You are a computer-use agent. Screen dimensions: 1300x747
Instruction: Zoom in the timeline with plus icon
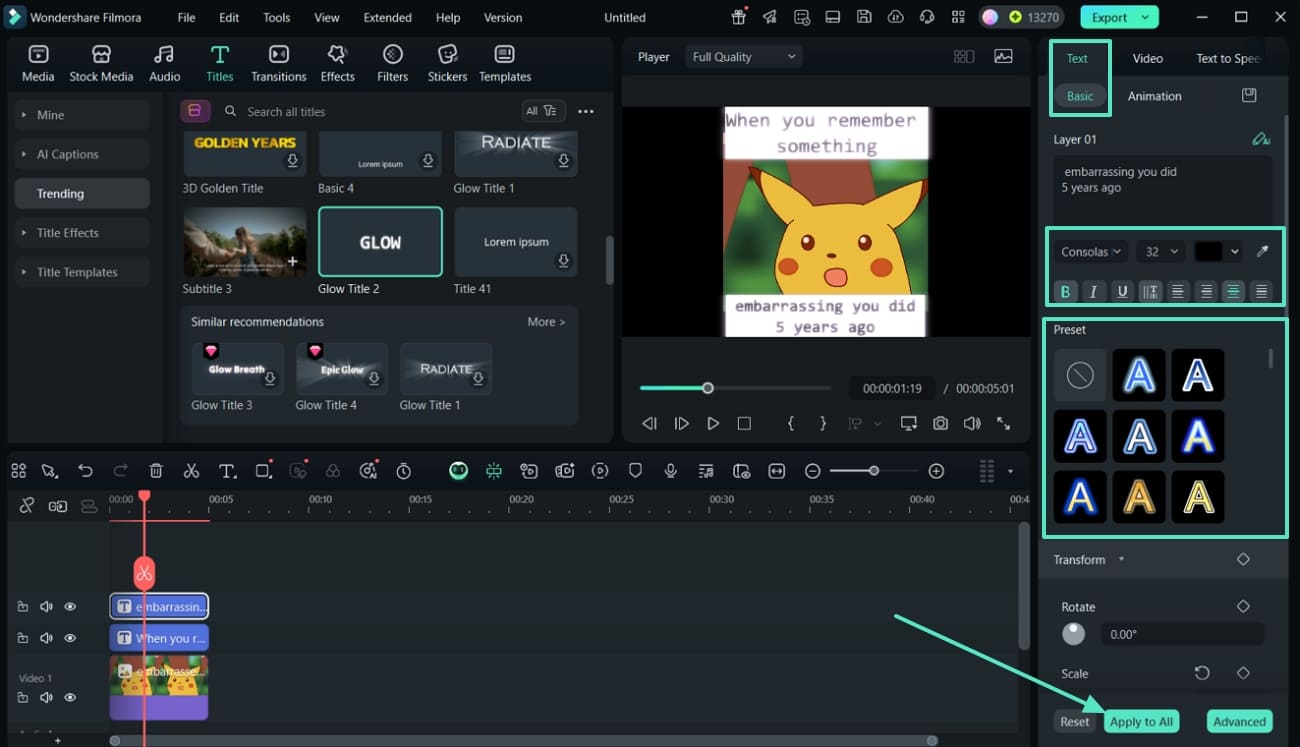tap(936, 471)
